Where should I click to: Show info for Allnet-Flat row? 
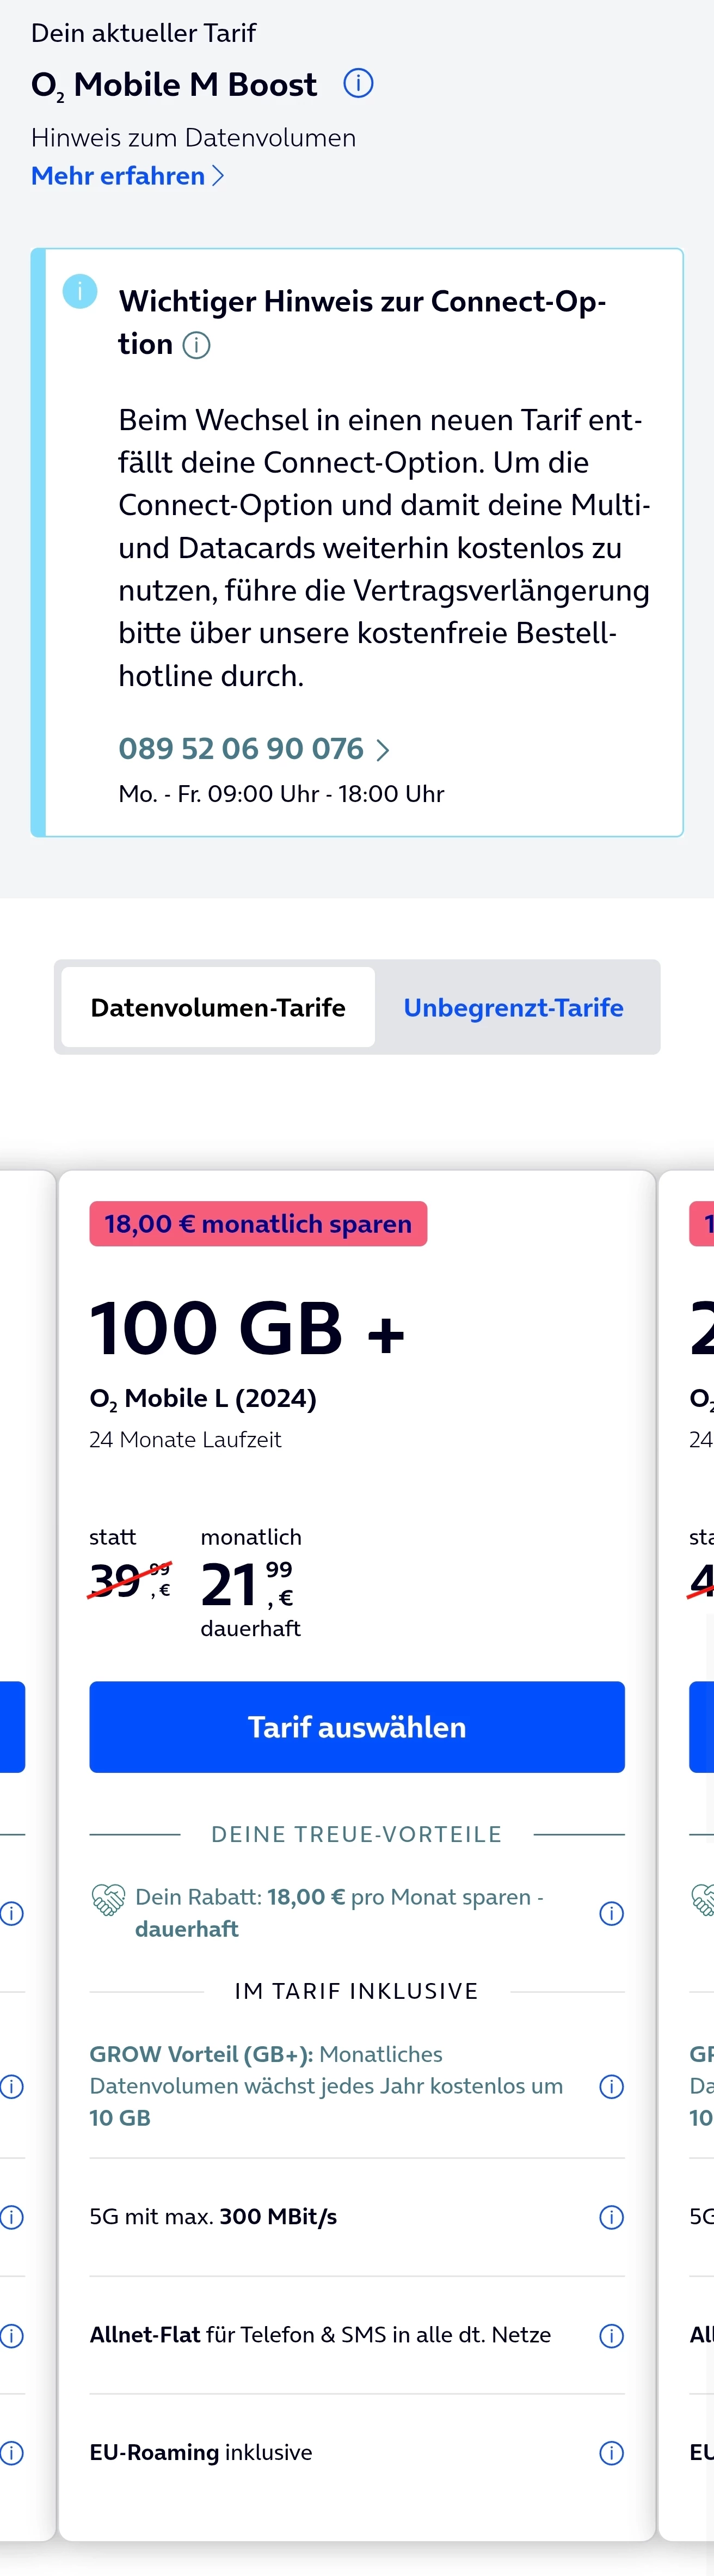611,2335
